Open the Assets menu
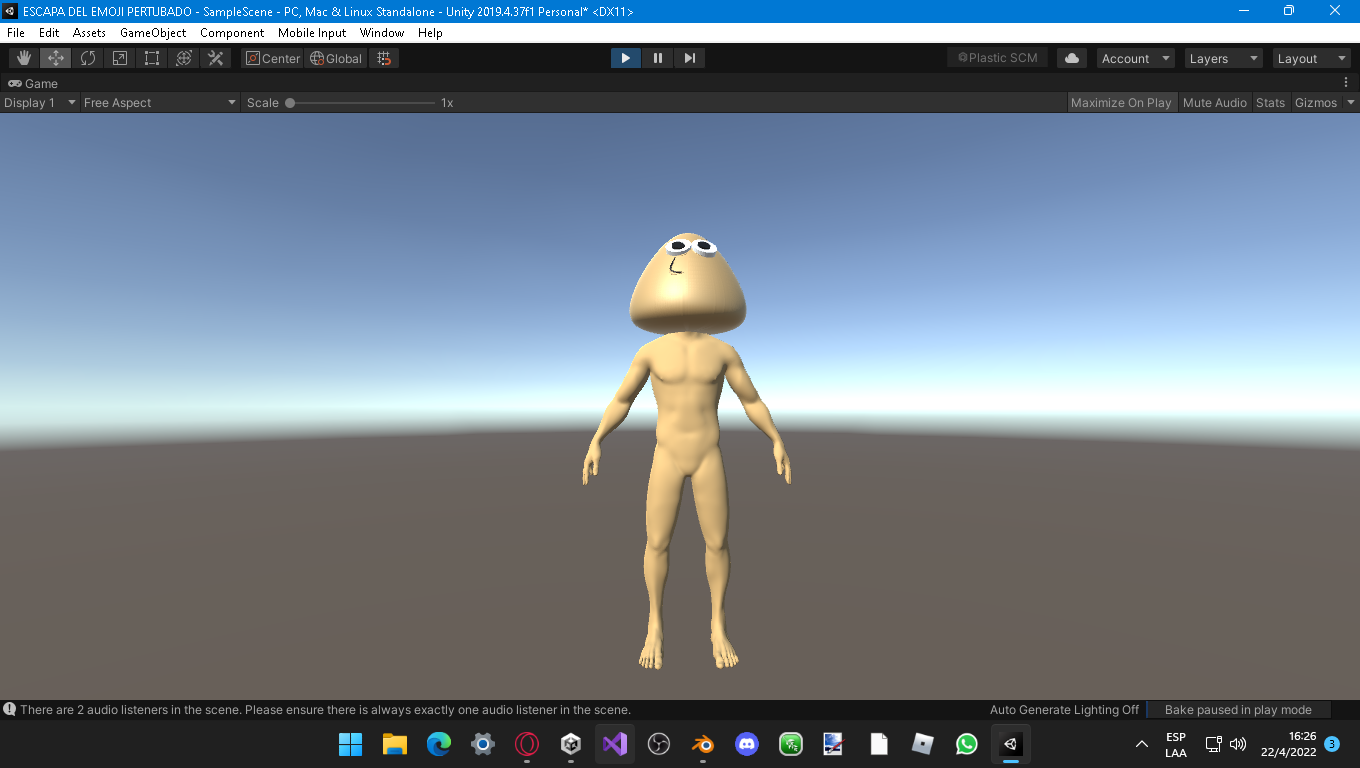The width and height of the screenshot is (1360, 768). [89, 32]
